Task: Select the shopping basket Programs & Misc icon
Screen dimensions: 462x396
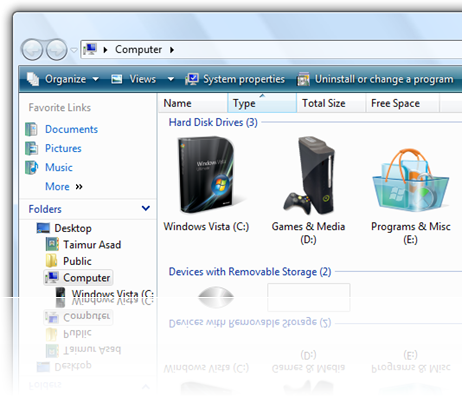Action: (410, 180)
